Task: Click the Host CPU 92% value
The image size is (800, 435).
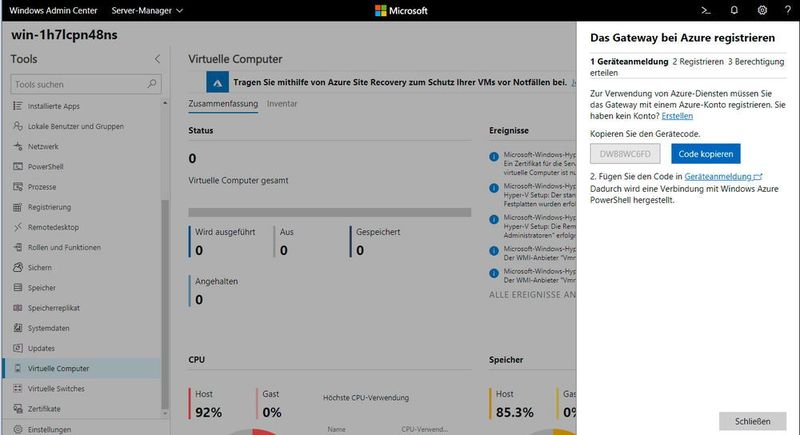Action: point(208,412)
